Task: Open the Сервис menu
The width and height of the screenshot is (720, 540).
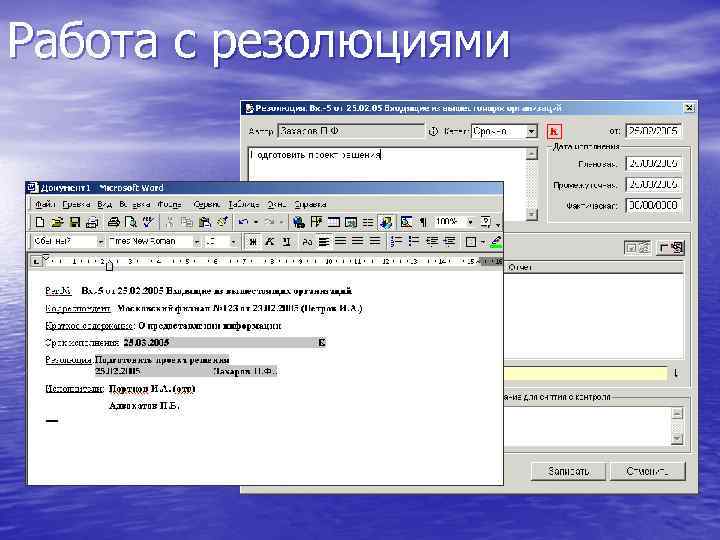Action: pos(207,204)
